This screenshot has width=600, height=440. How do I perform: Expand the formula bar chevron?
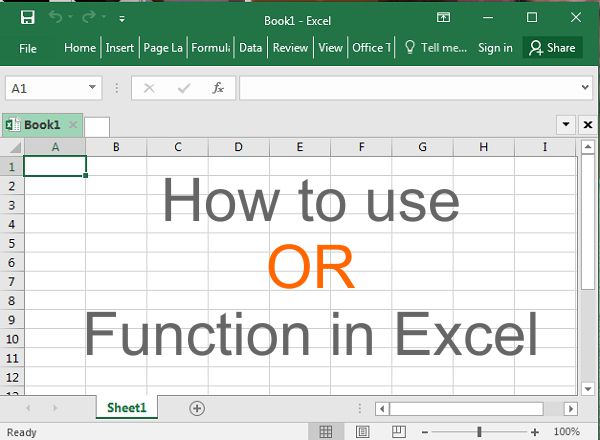pos(585,87)
